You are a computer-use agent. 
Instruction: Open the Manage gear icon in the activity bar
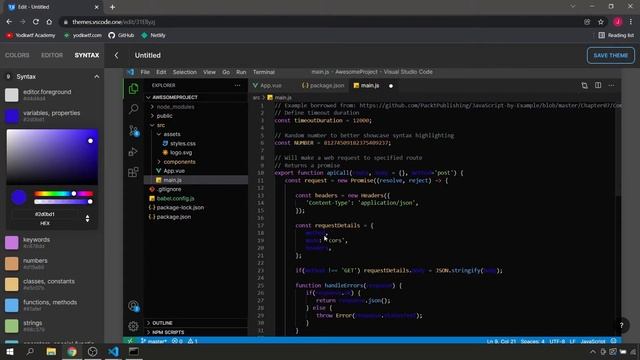[133, 326]
